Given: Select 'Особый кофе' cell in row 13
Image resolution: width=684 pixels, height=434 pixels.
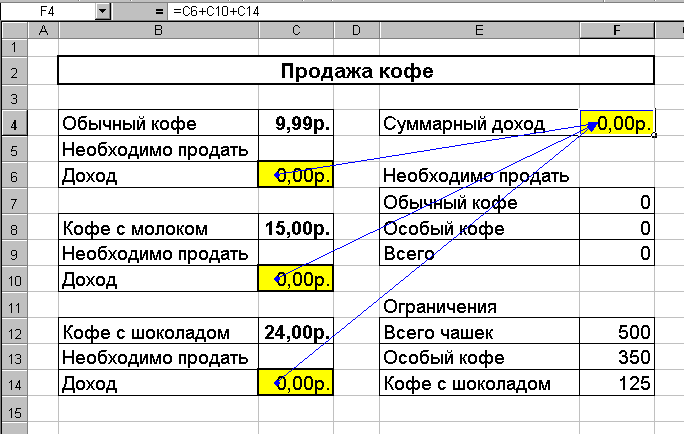Looking at the screenshot, I should (479, 357).
